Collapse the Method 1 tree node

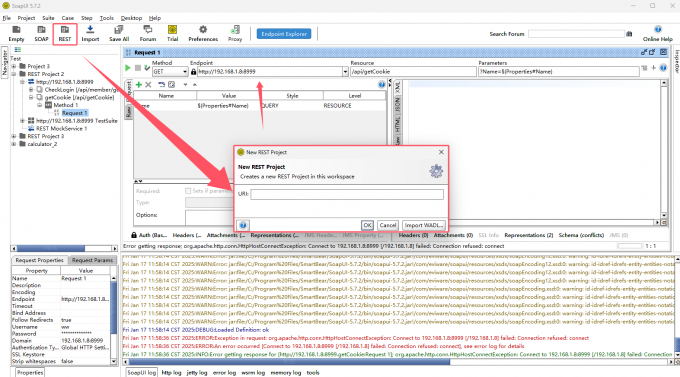pyautogui.click(x=39, y=105)
